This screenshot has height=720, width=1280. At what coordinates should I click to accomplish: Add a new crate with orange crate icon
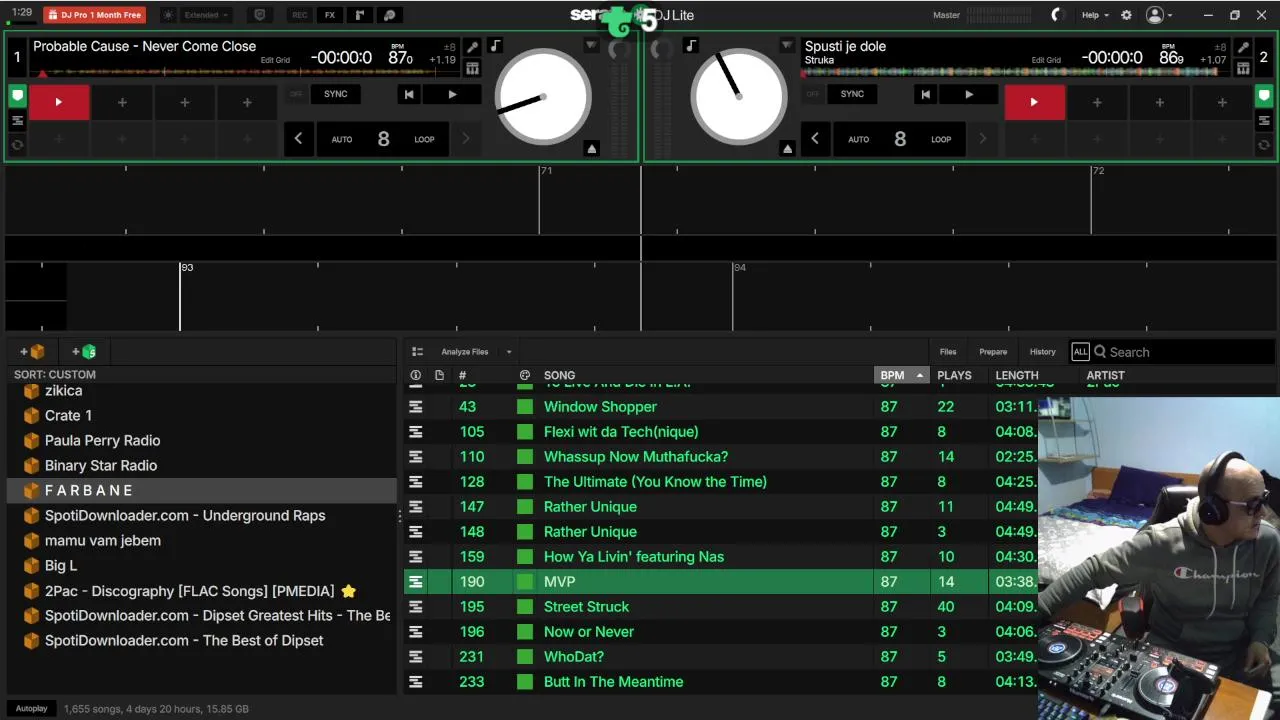[32, 352]
